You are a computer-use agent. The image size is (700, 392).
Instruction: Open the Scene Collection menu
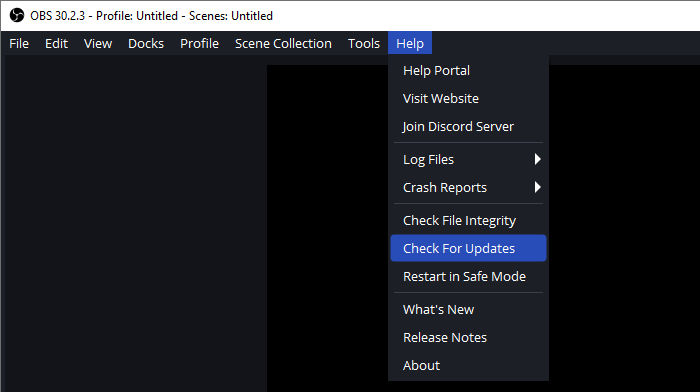[283, 43]
